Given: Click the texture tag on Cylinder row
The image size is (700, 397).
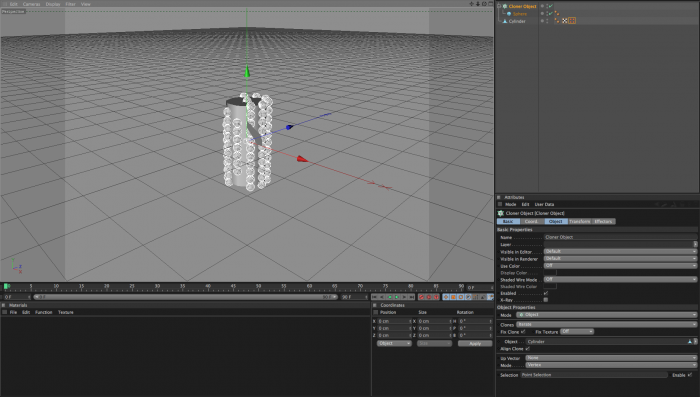Looking at the screenshot, I should (x=565, y=21).
